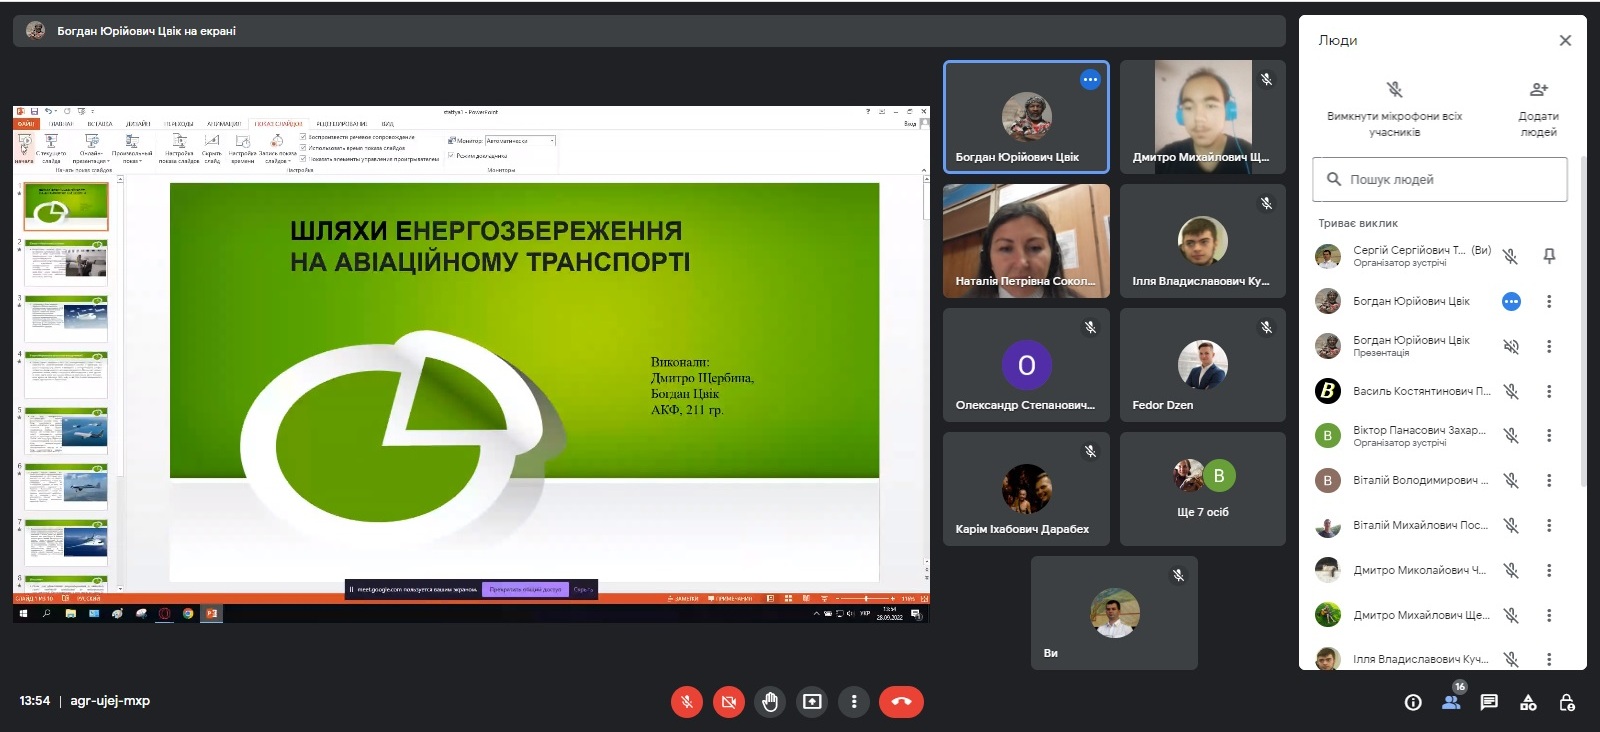Hang up the call
This screenshot has width=1600, height=732.
901,702
